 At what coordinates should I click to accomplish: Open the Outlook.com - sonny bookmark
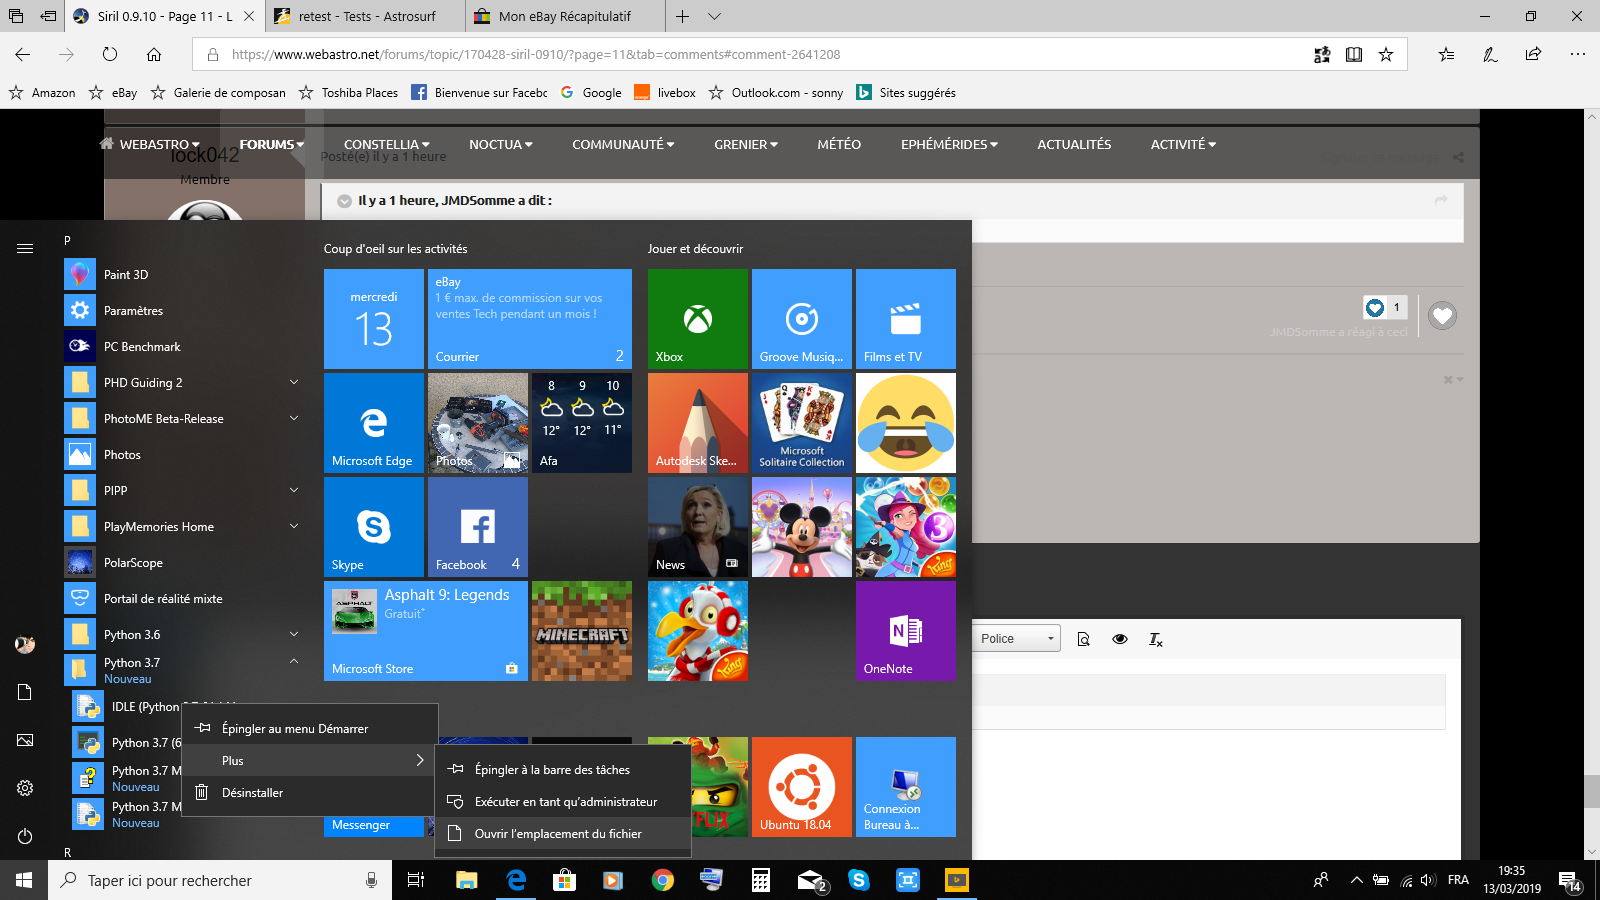coord(776,93)
